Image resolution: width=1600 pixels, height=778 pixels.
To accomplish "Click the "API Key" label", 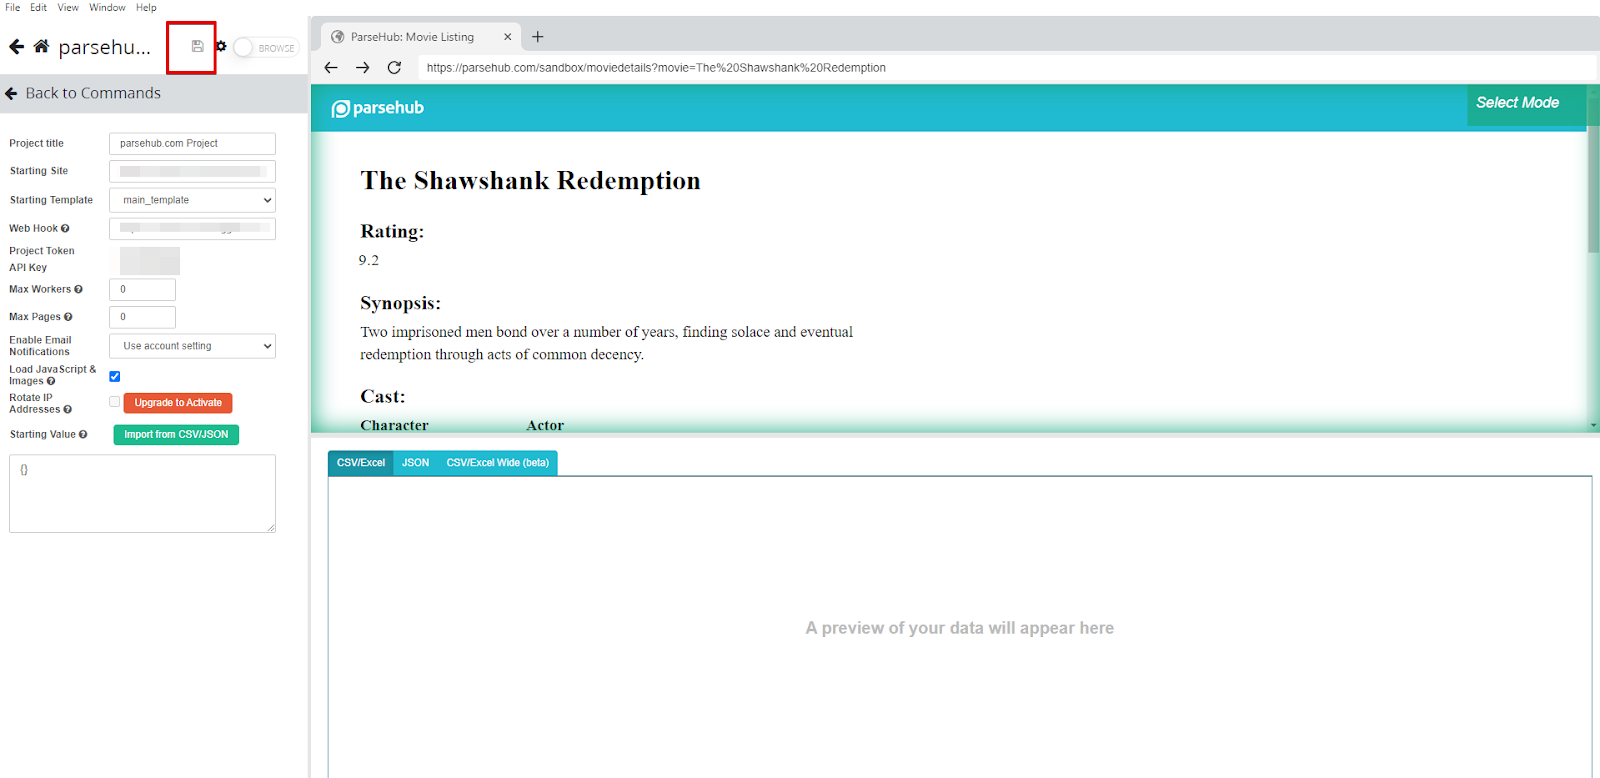I will tap(28, 268).
